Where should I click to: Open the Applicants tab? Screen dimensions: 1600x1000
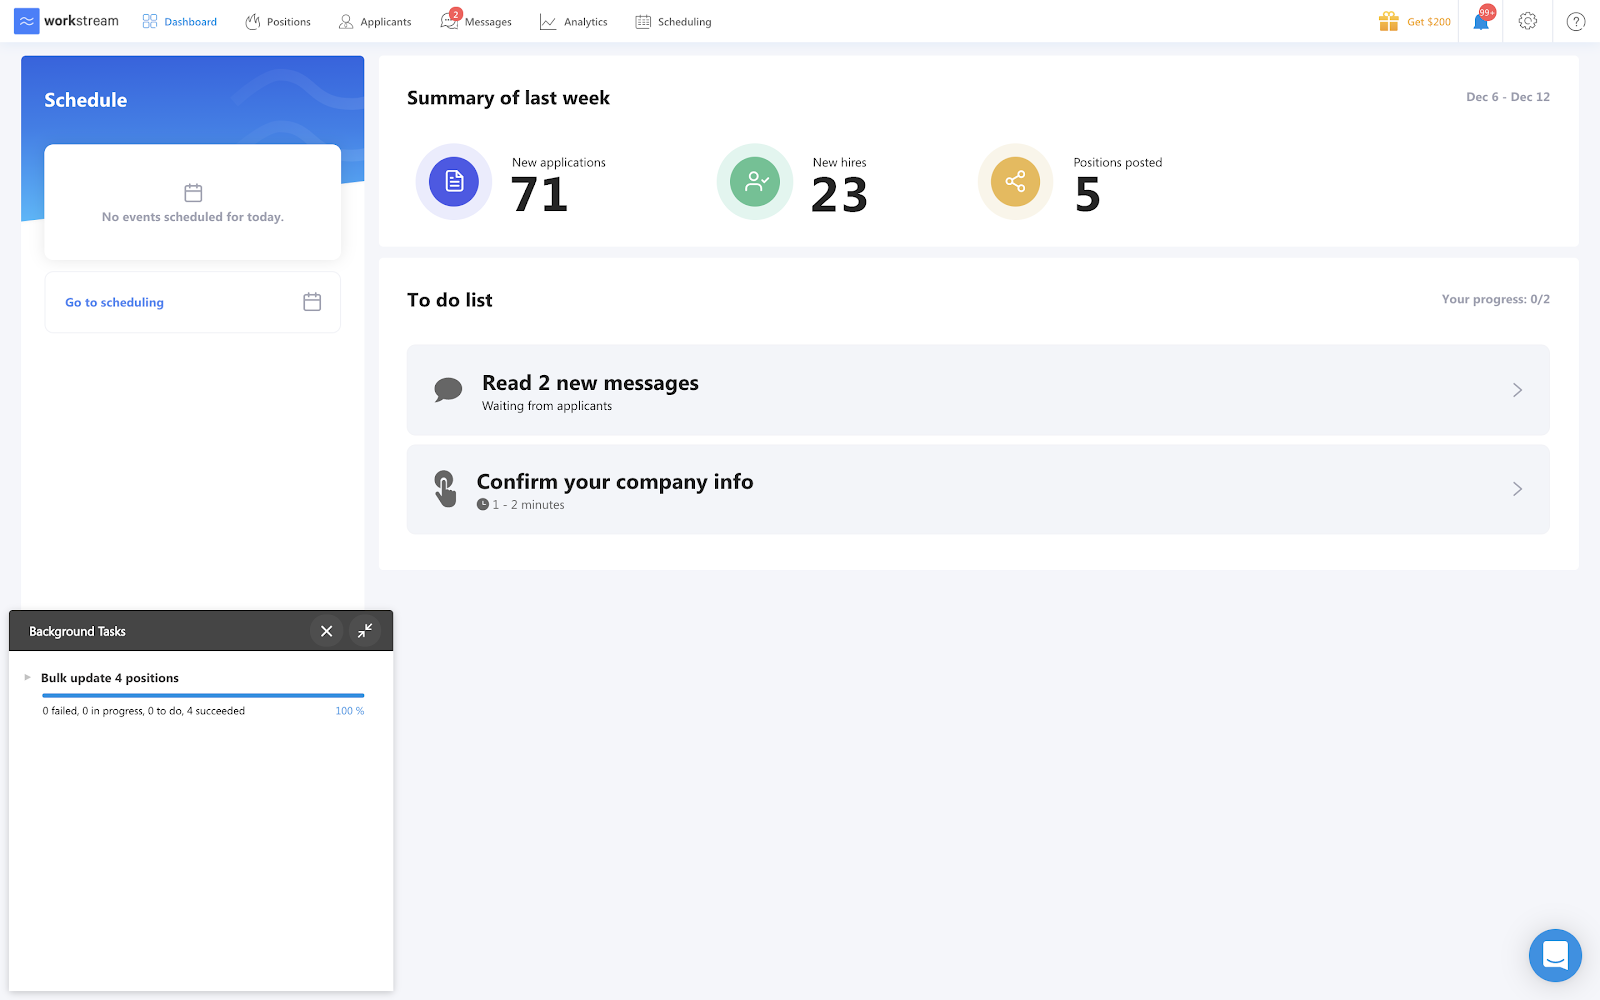coord(375,21)
